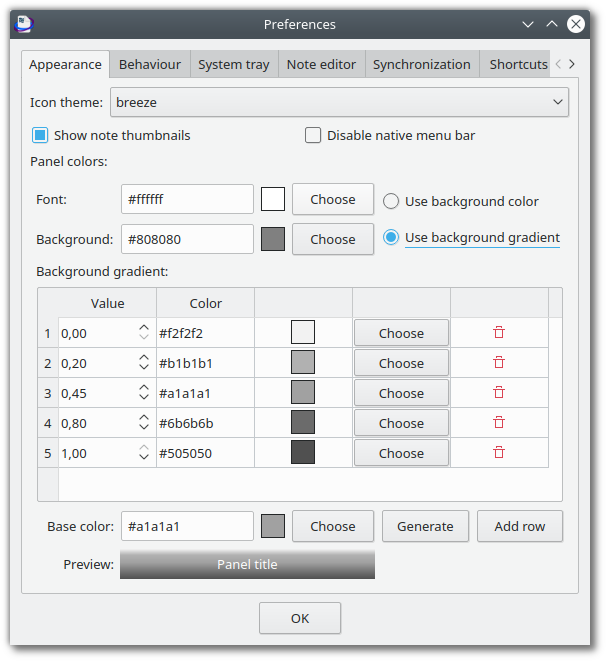Click color swatch in gradient row 5
606x661 pixels.
coord(303,452)
